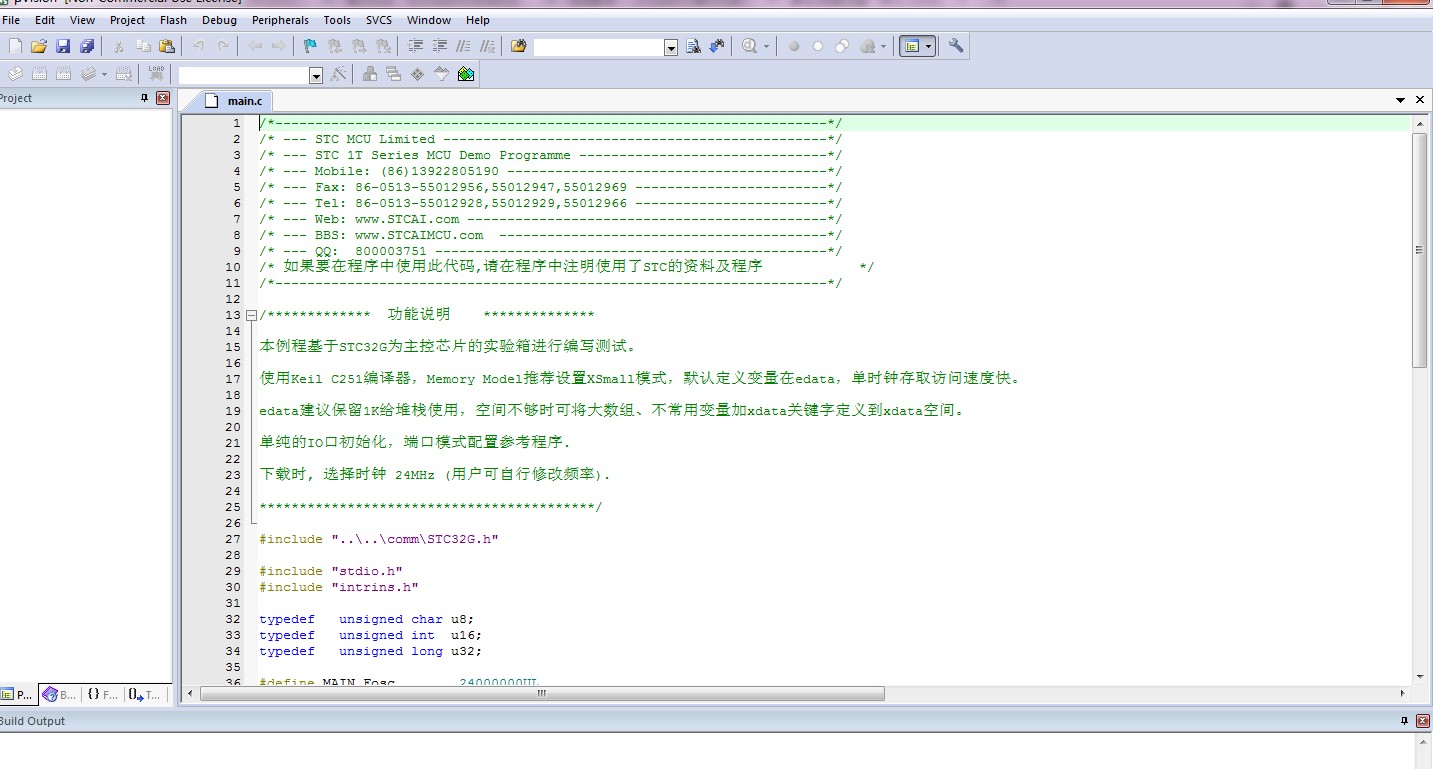Open the editor tab list dropdown arrow
This screenshot has width=1433, height=769.
[x=1401, y=100]
